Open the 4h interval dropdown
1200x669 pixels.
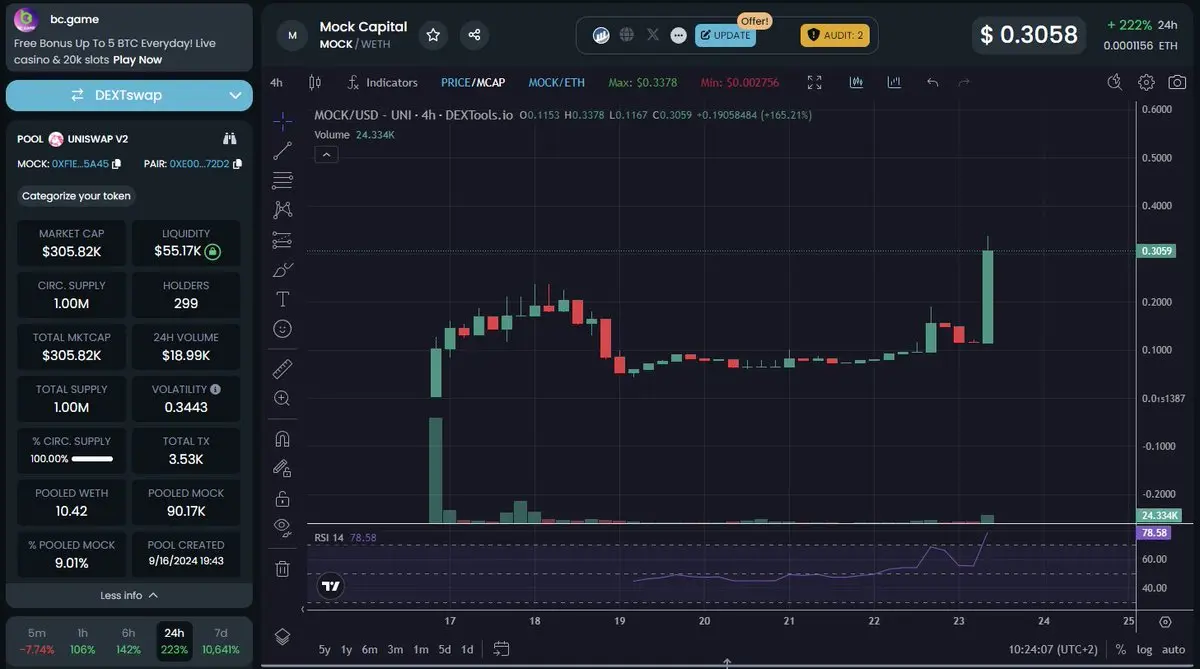point(277,82)
